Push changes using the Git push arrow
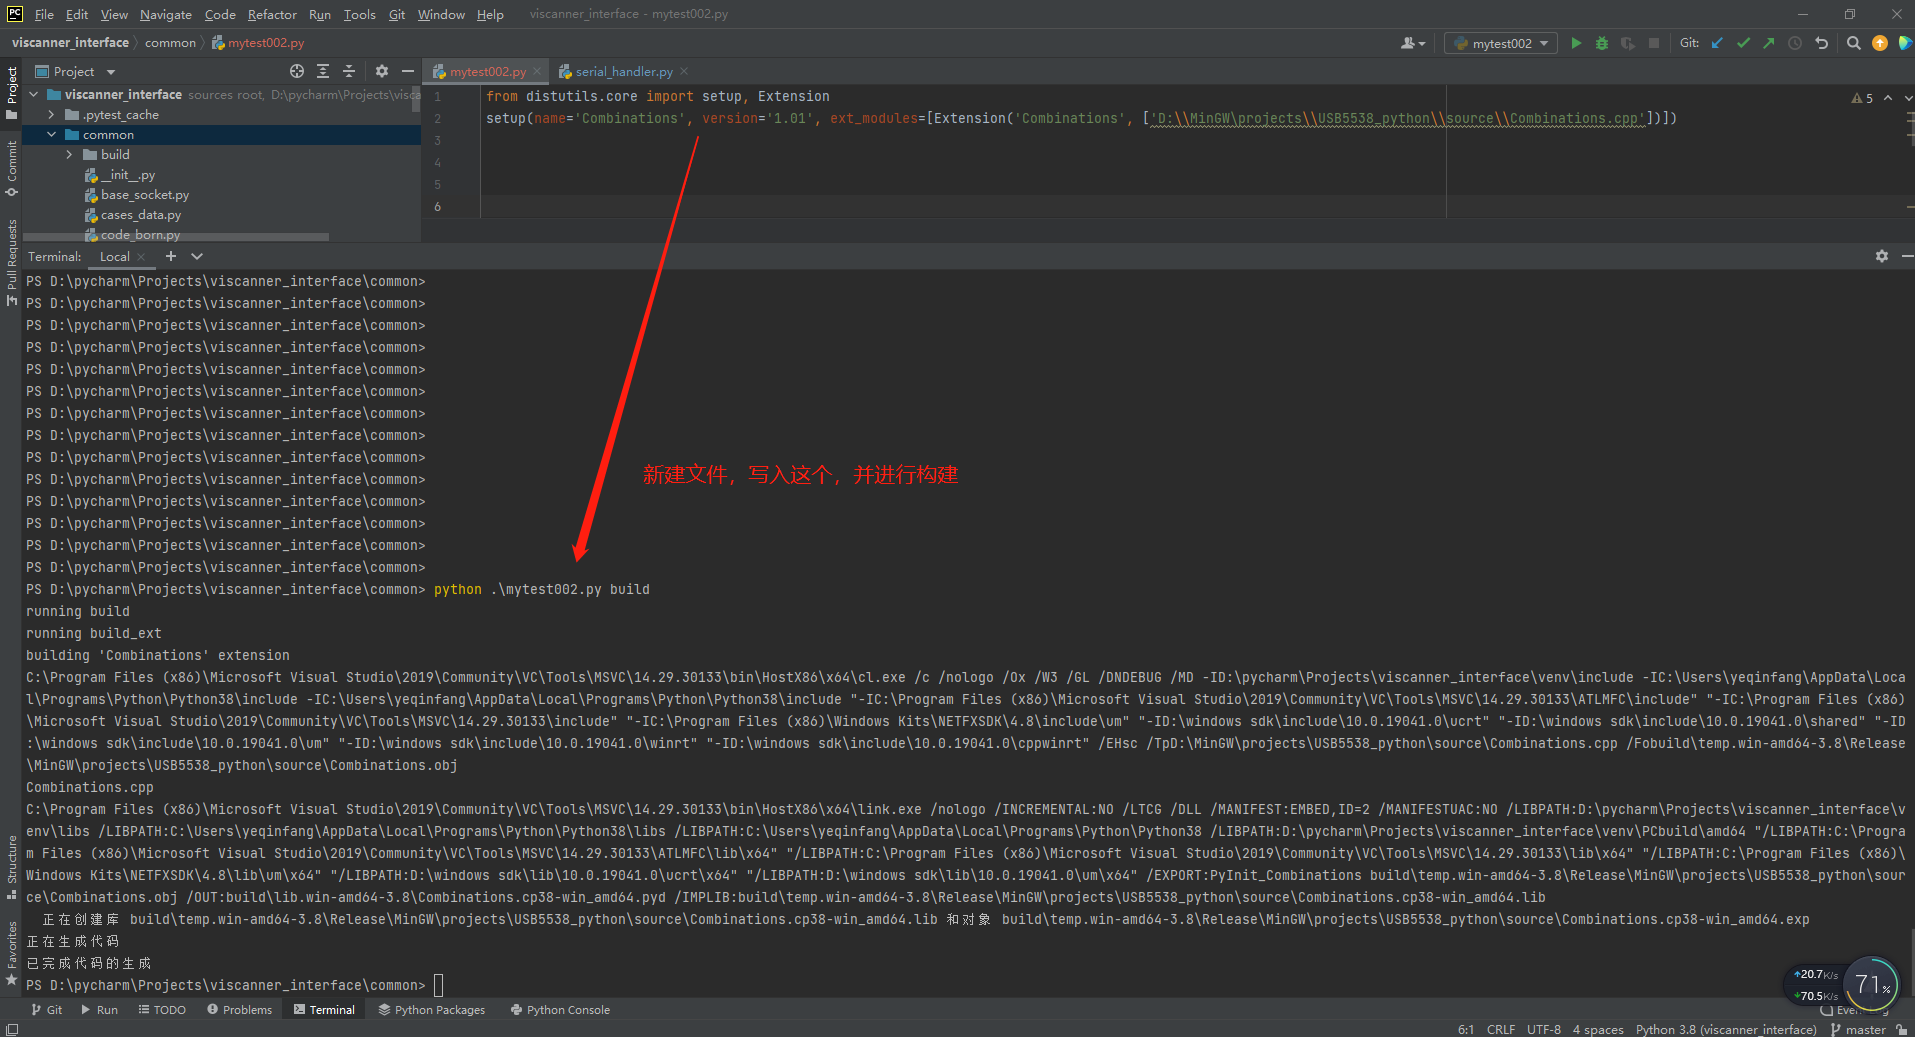This screenshot has width=1915, height=1037. [1768, 43]
